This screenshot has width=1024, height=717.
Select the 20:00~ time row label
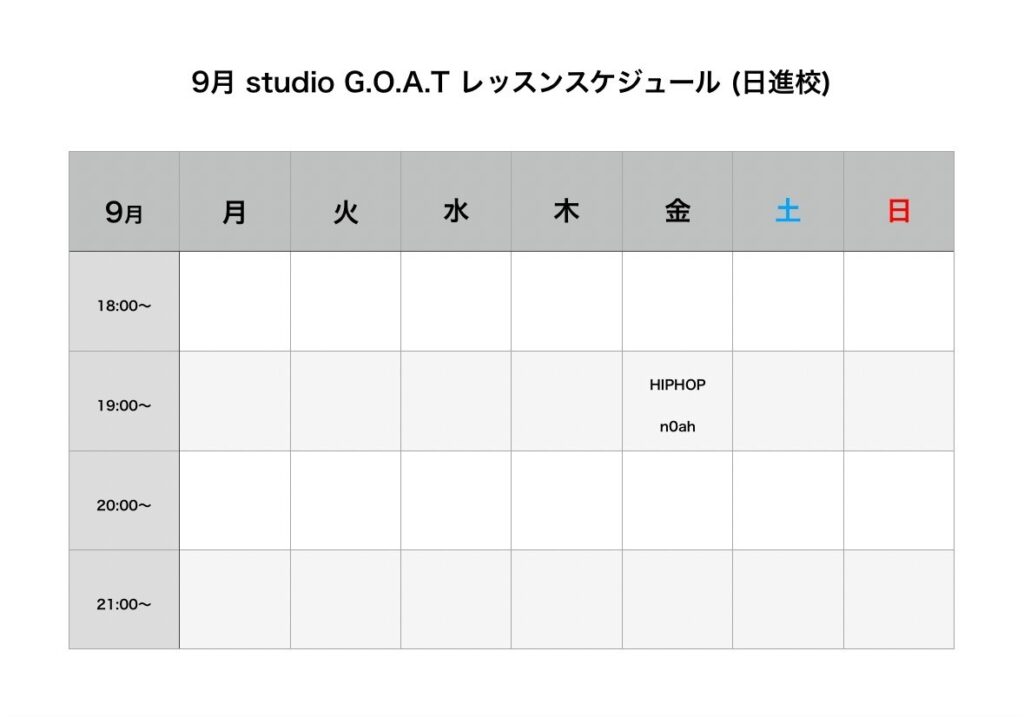[x=124, y=505]
